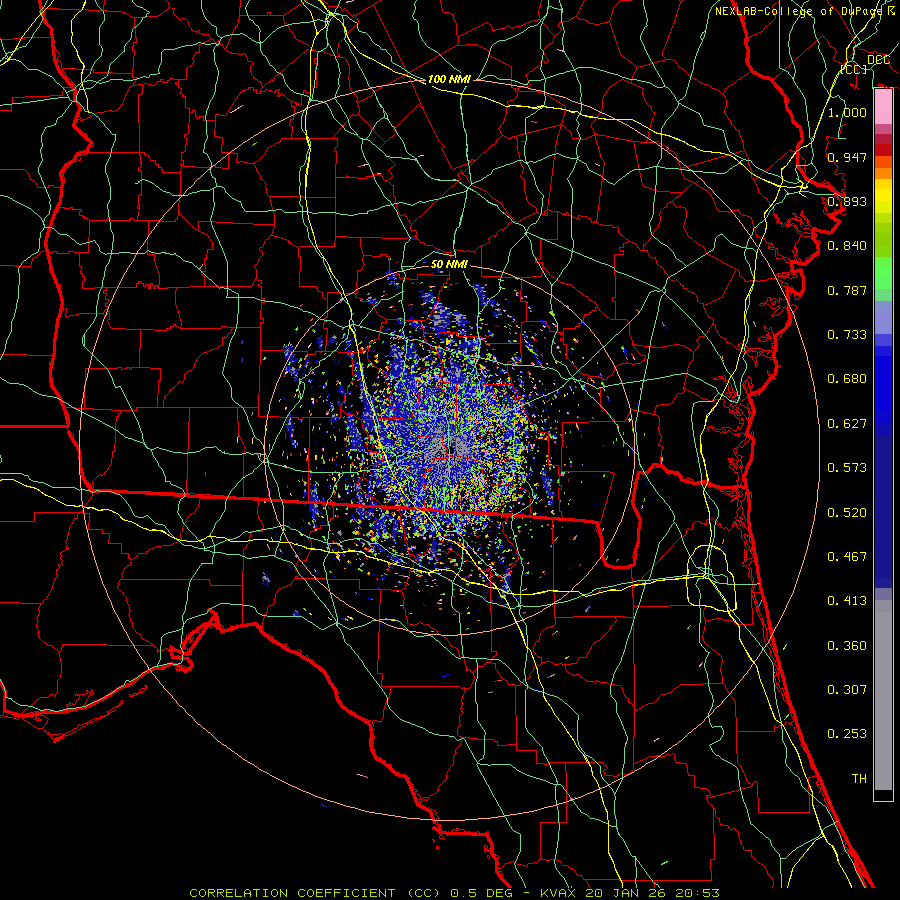Select the 0.413 scale value
This screenshot has height=900, width=900.
pos(847,601)
